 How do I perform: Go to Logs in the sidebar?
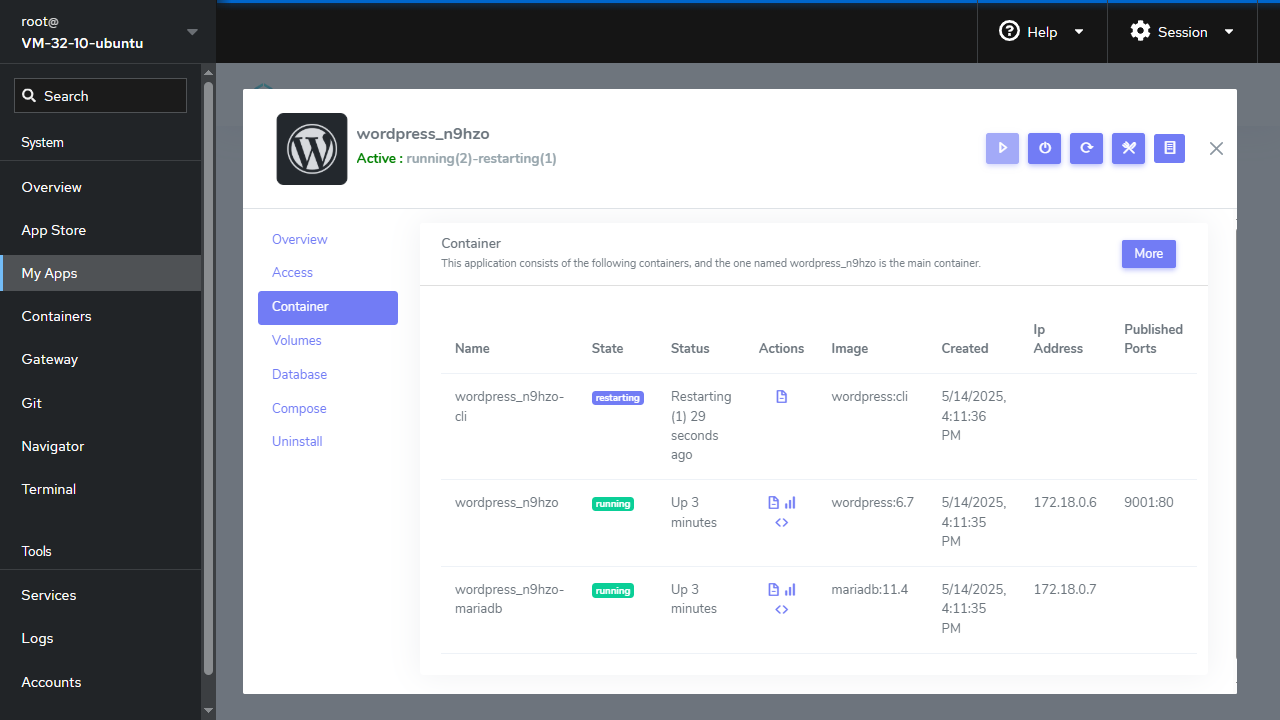pyautogui.click(x=100, y=638)
